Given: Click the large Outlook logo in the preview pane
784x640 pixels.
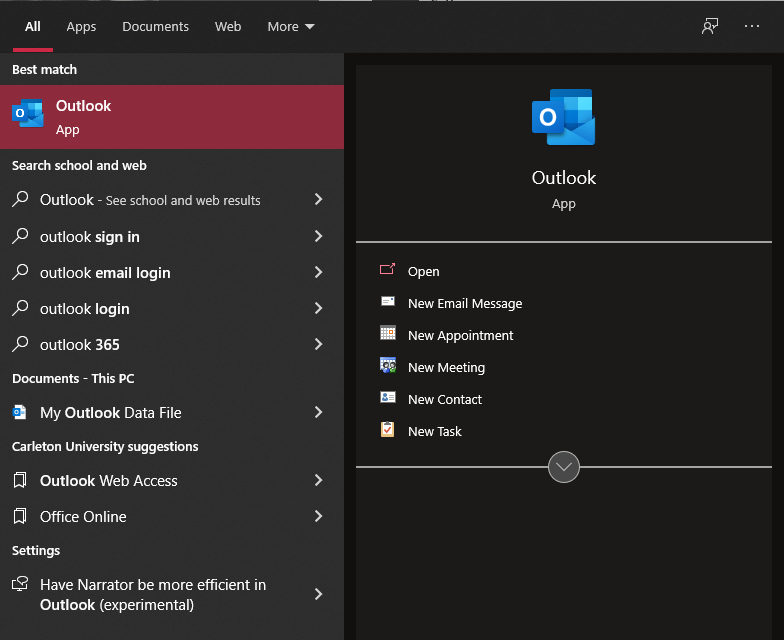Looking at the screenshot, I should [x=563, y=118].
